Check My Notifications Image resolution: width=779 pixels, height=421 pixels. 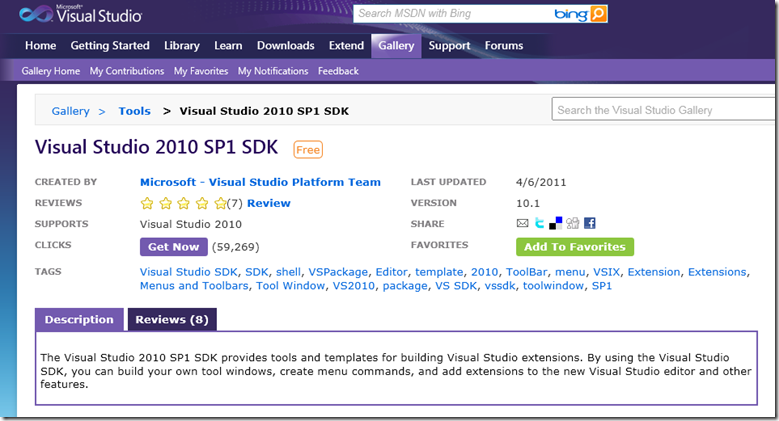[273, 71]
